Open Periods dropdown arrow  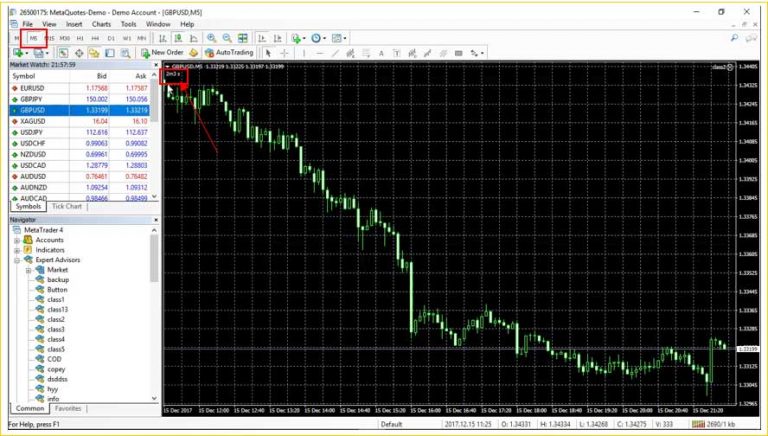pos(325,38)
